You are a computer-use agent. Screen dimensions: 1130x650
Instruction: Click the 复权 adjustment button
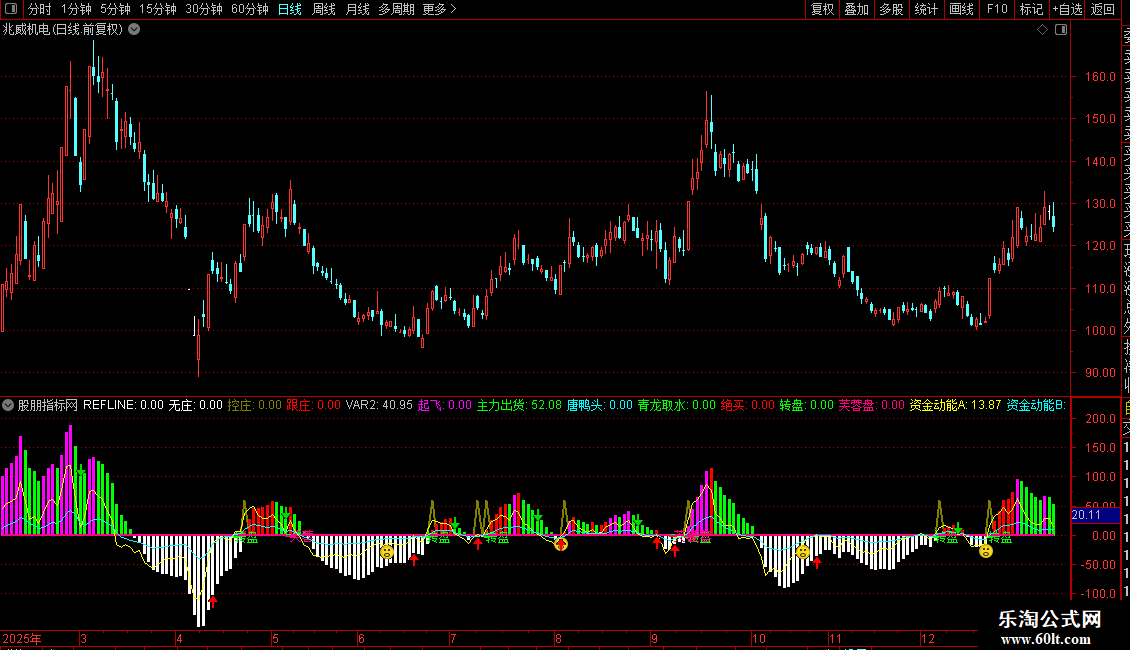822,9
